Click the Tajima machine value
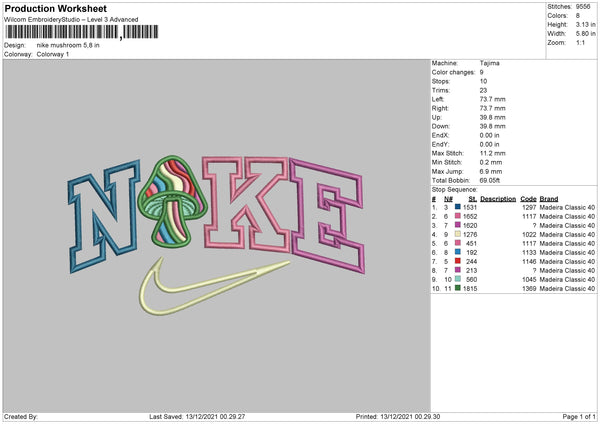The width and height of the screenshot is (600, 424). coord(490,63)
